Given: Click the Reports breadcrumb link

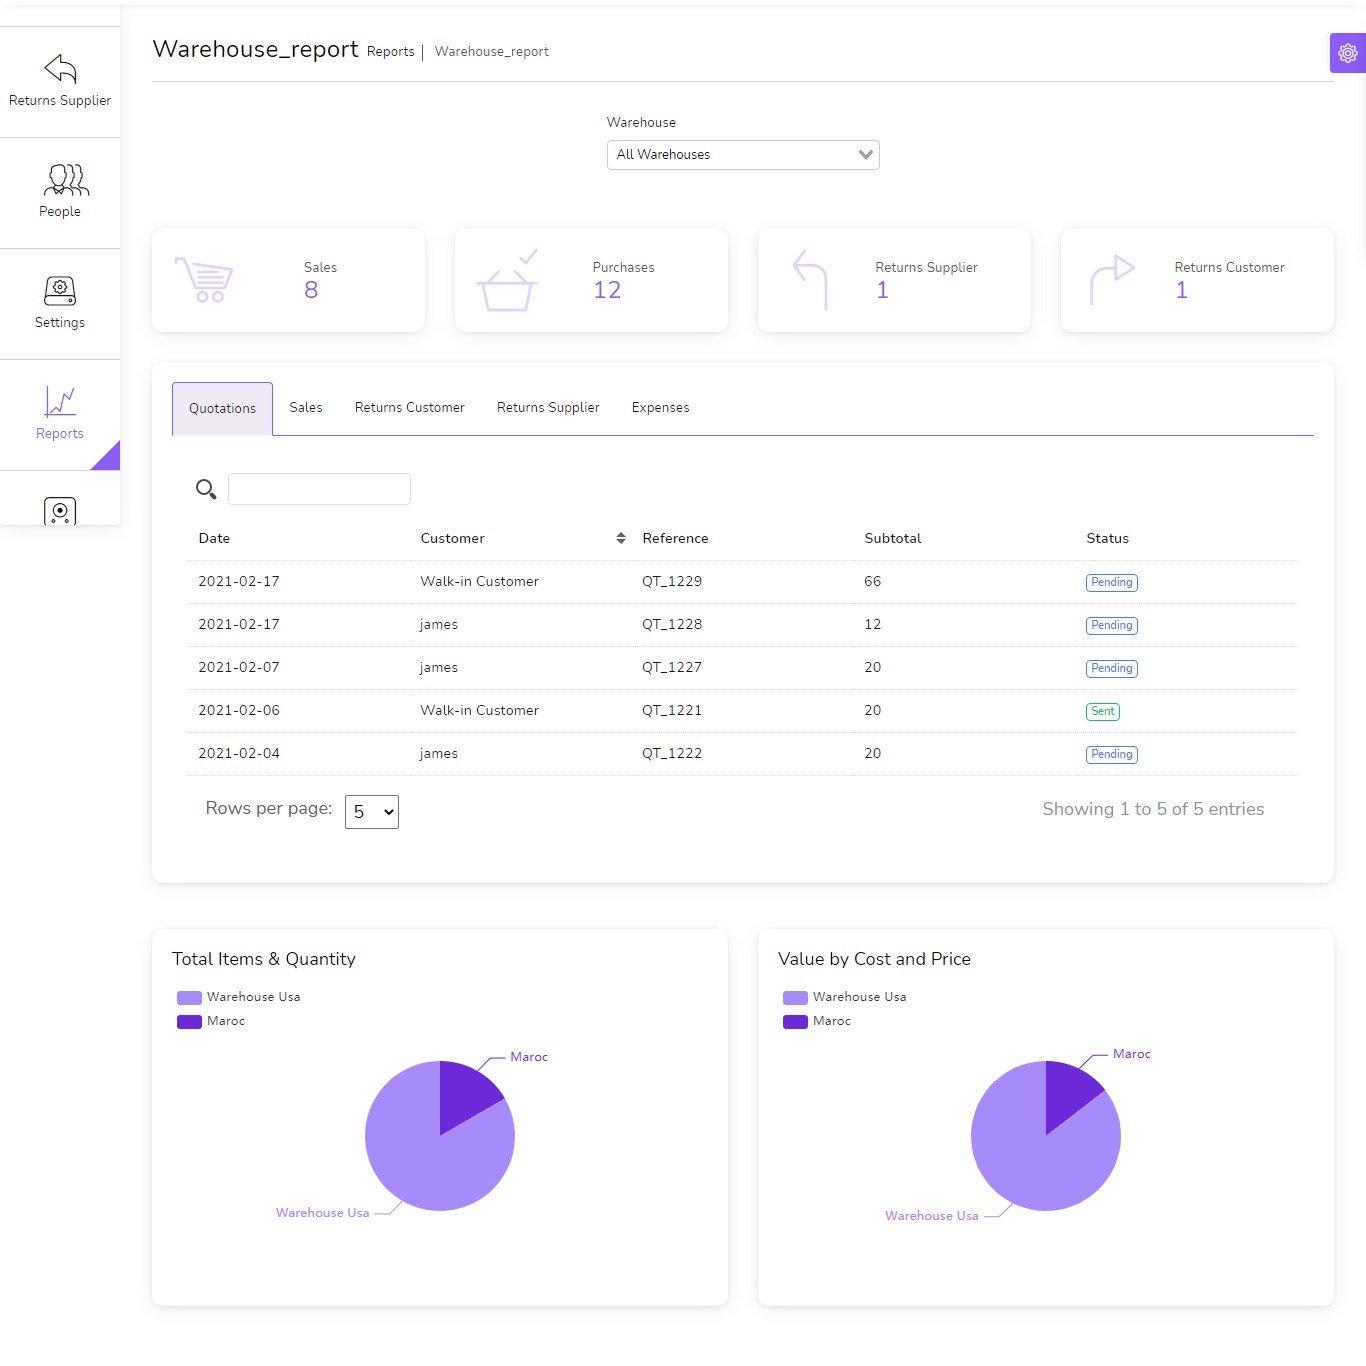Looking at the screenshot, I should [390, 52].
